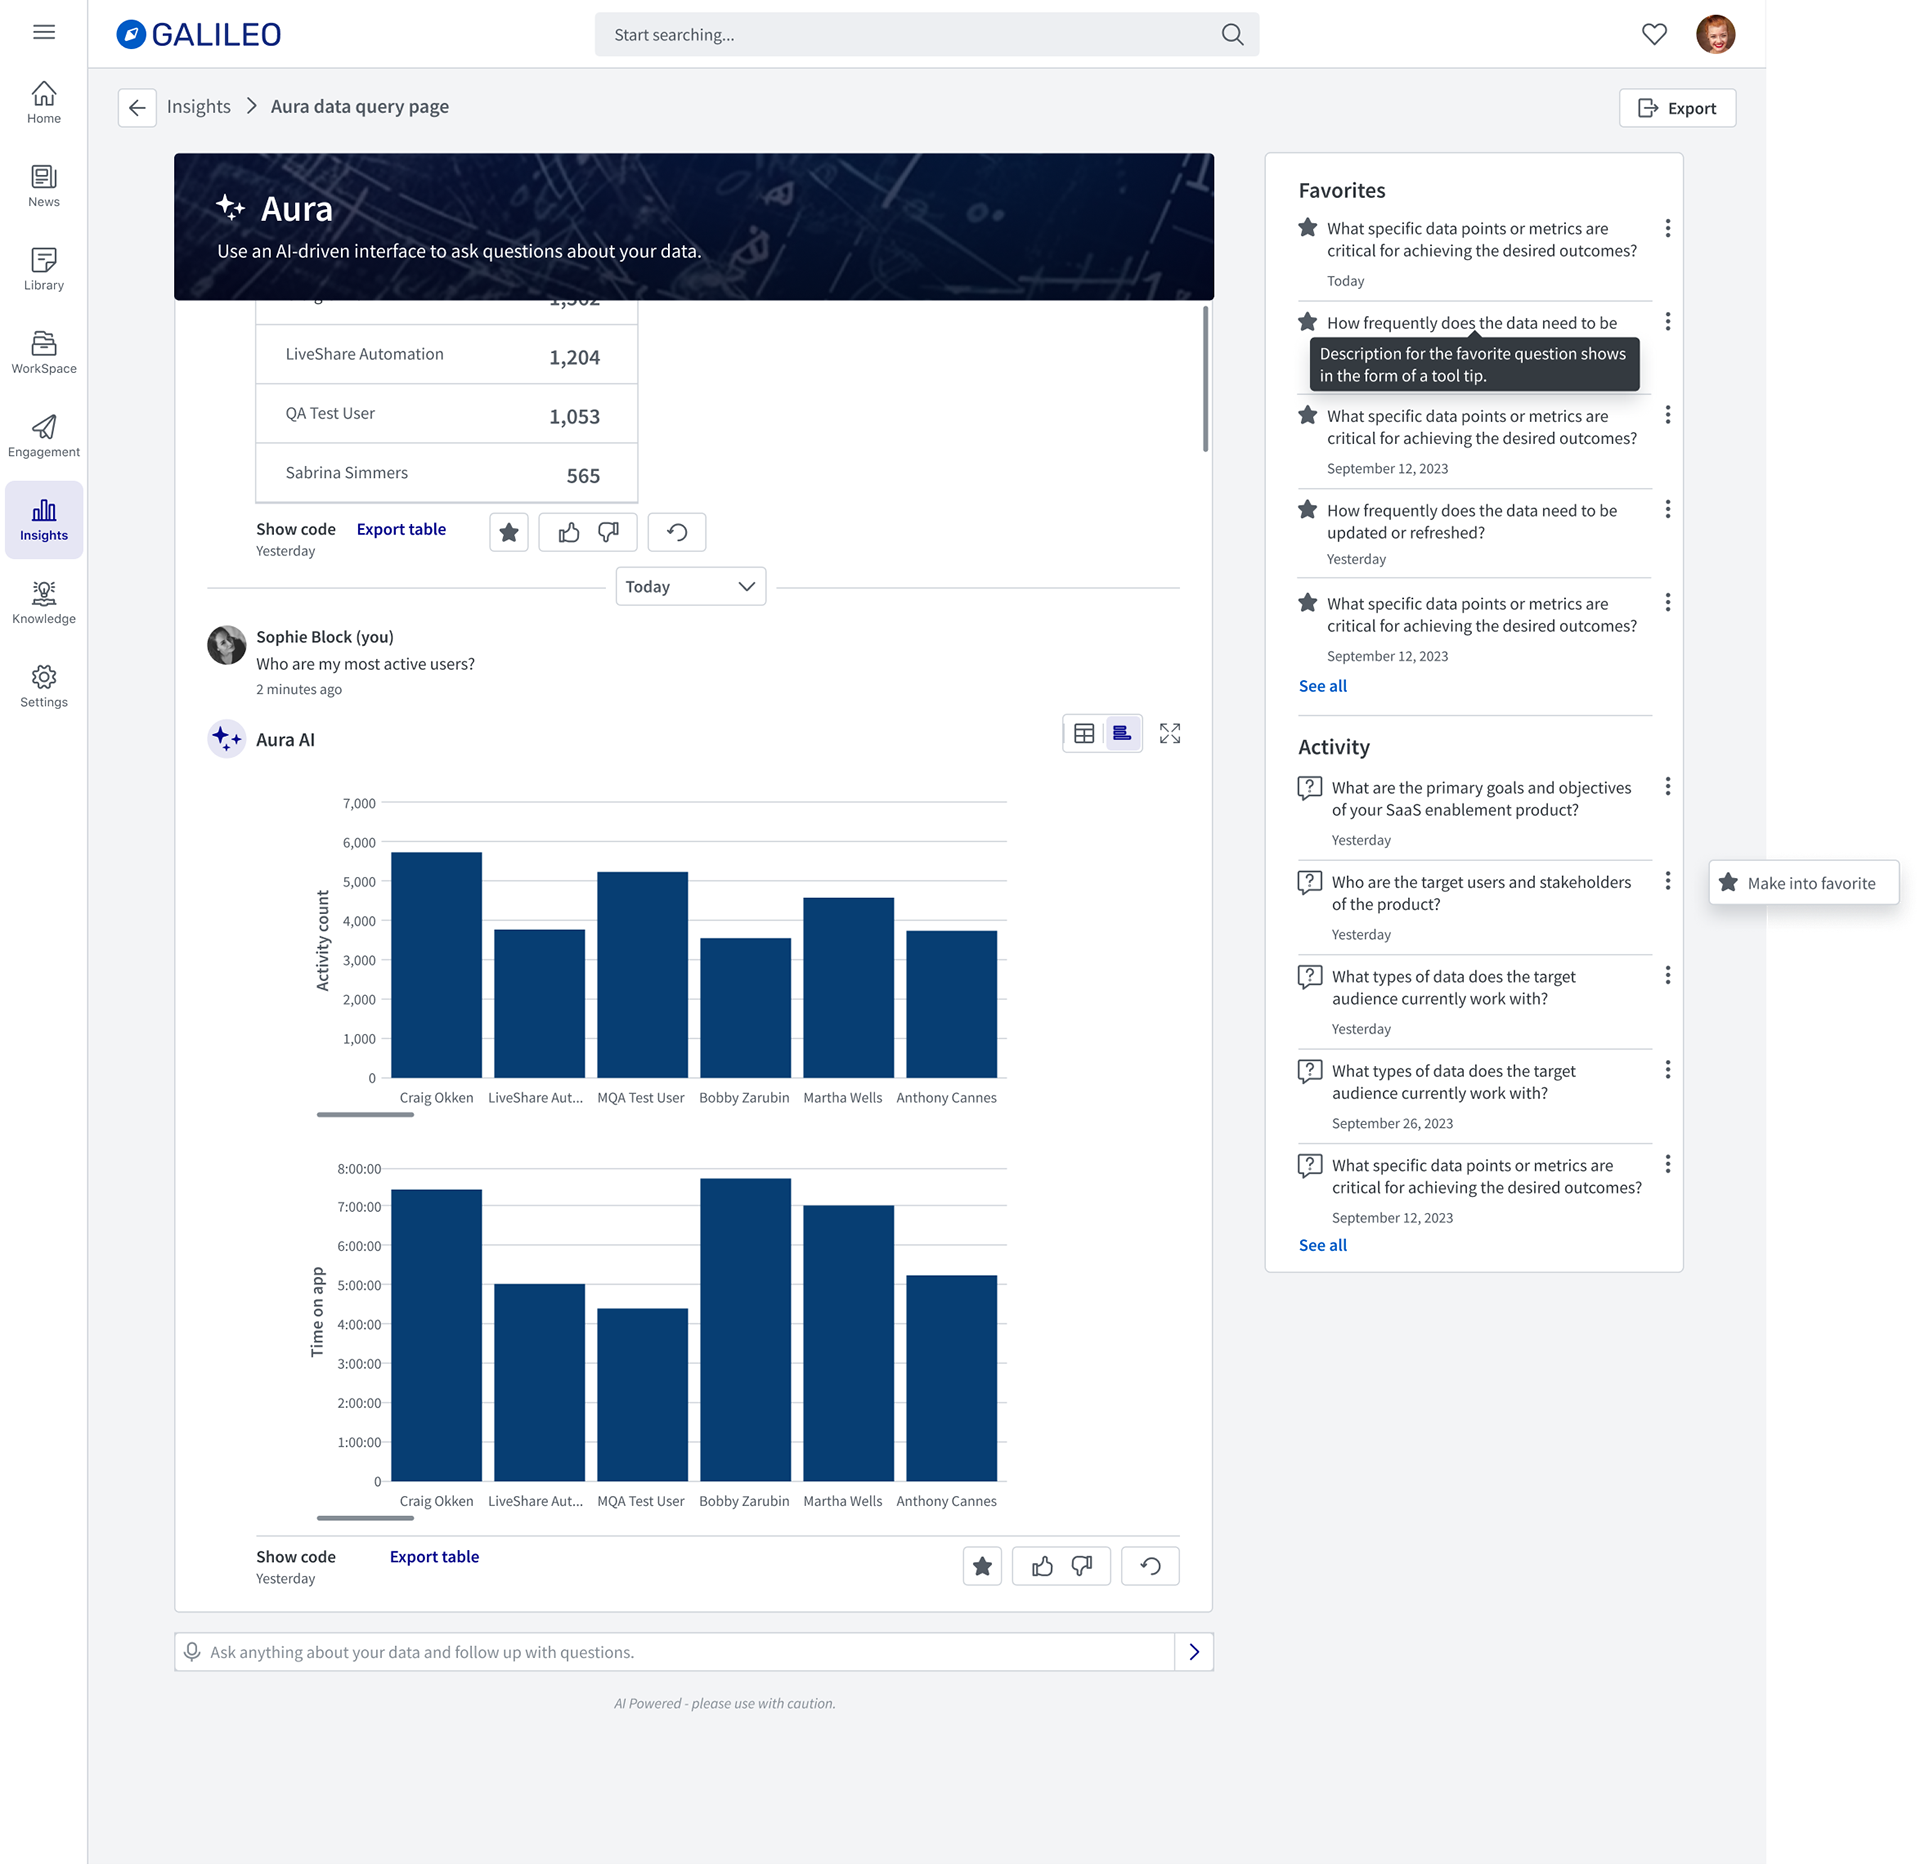Click the Galileo logo

click(199, 34)
